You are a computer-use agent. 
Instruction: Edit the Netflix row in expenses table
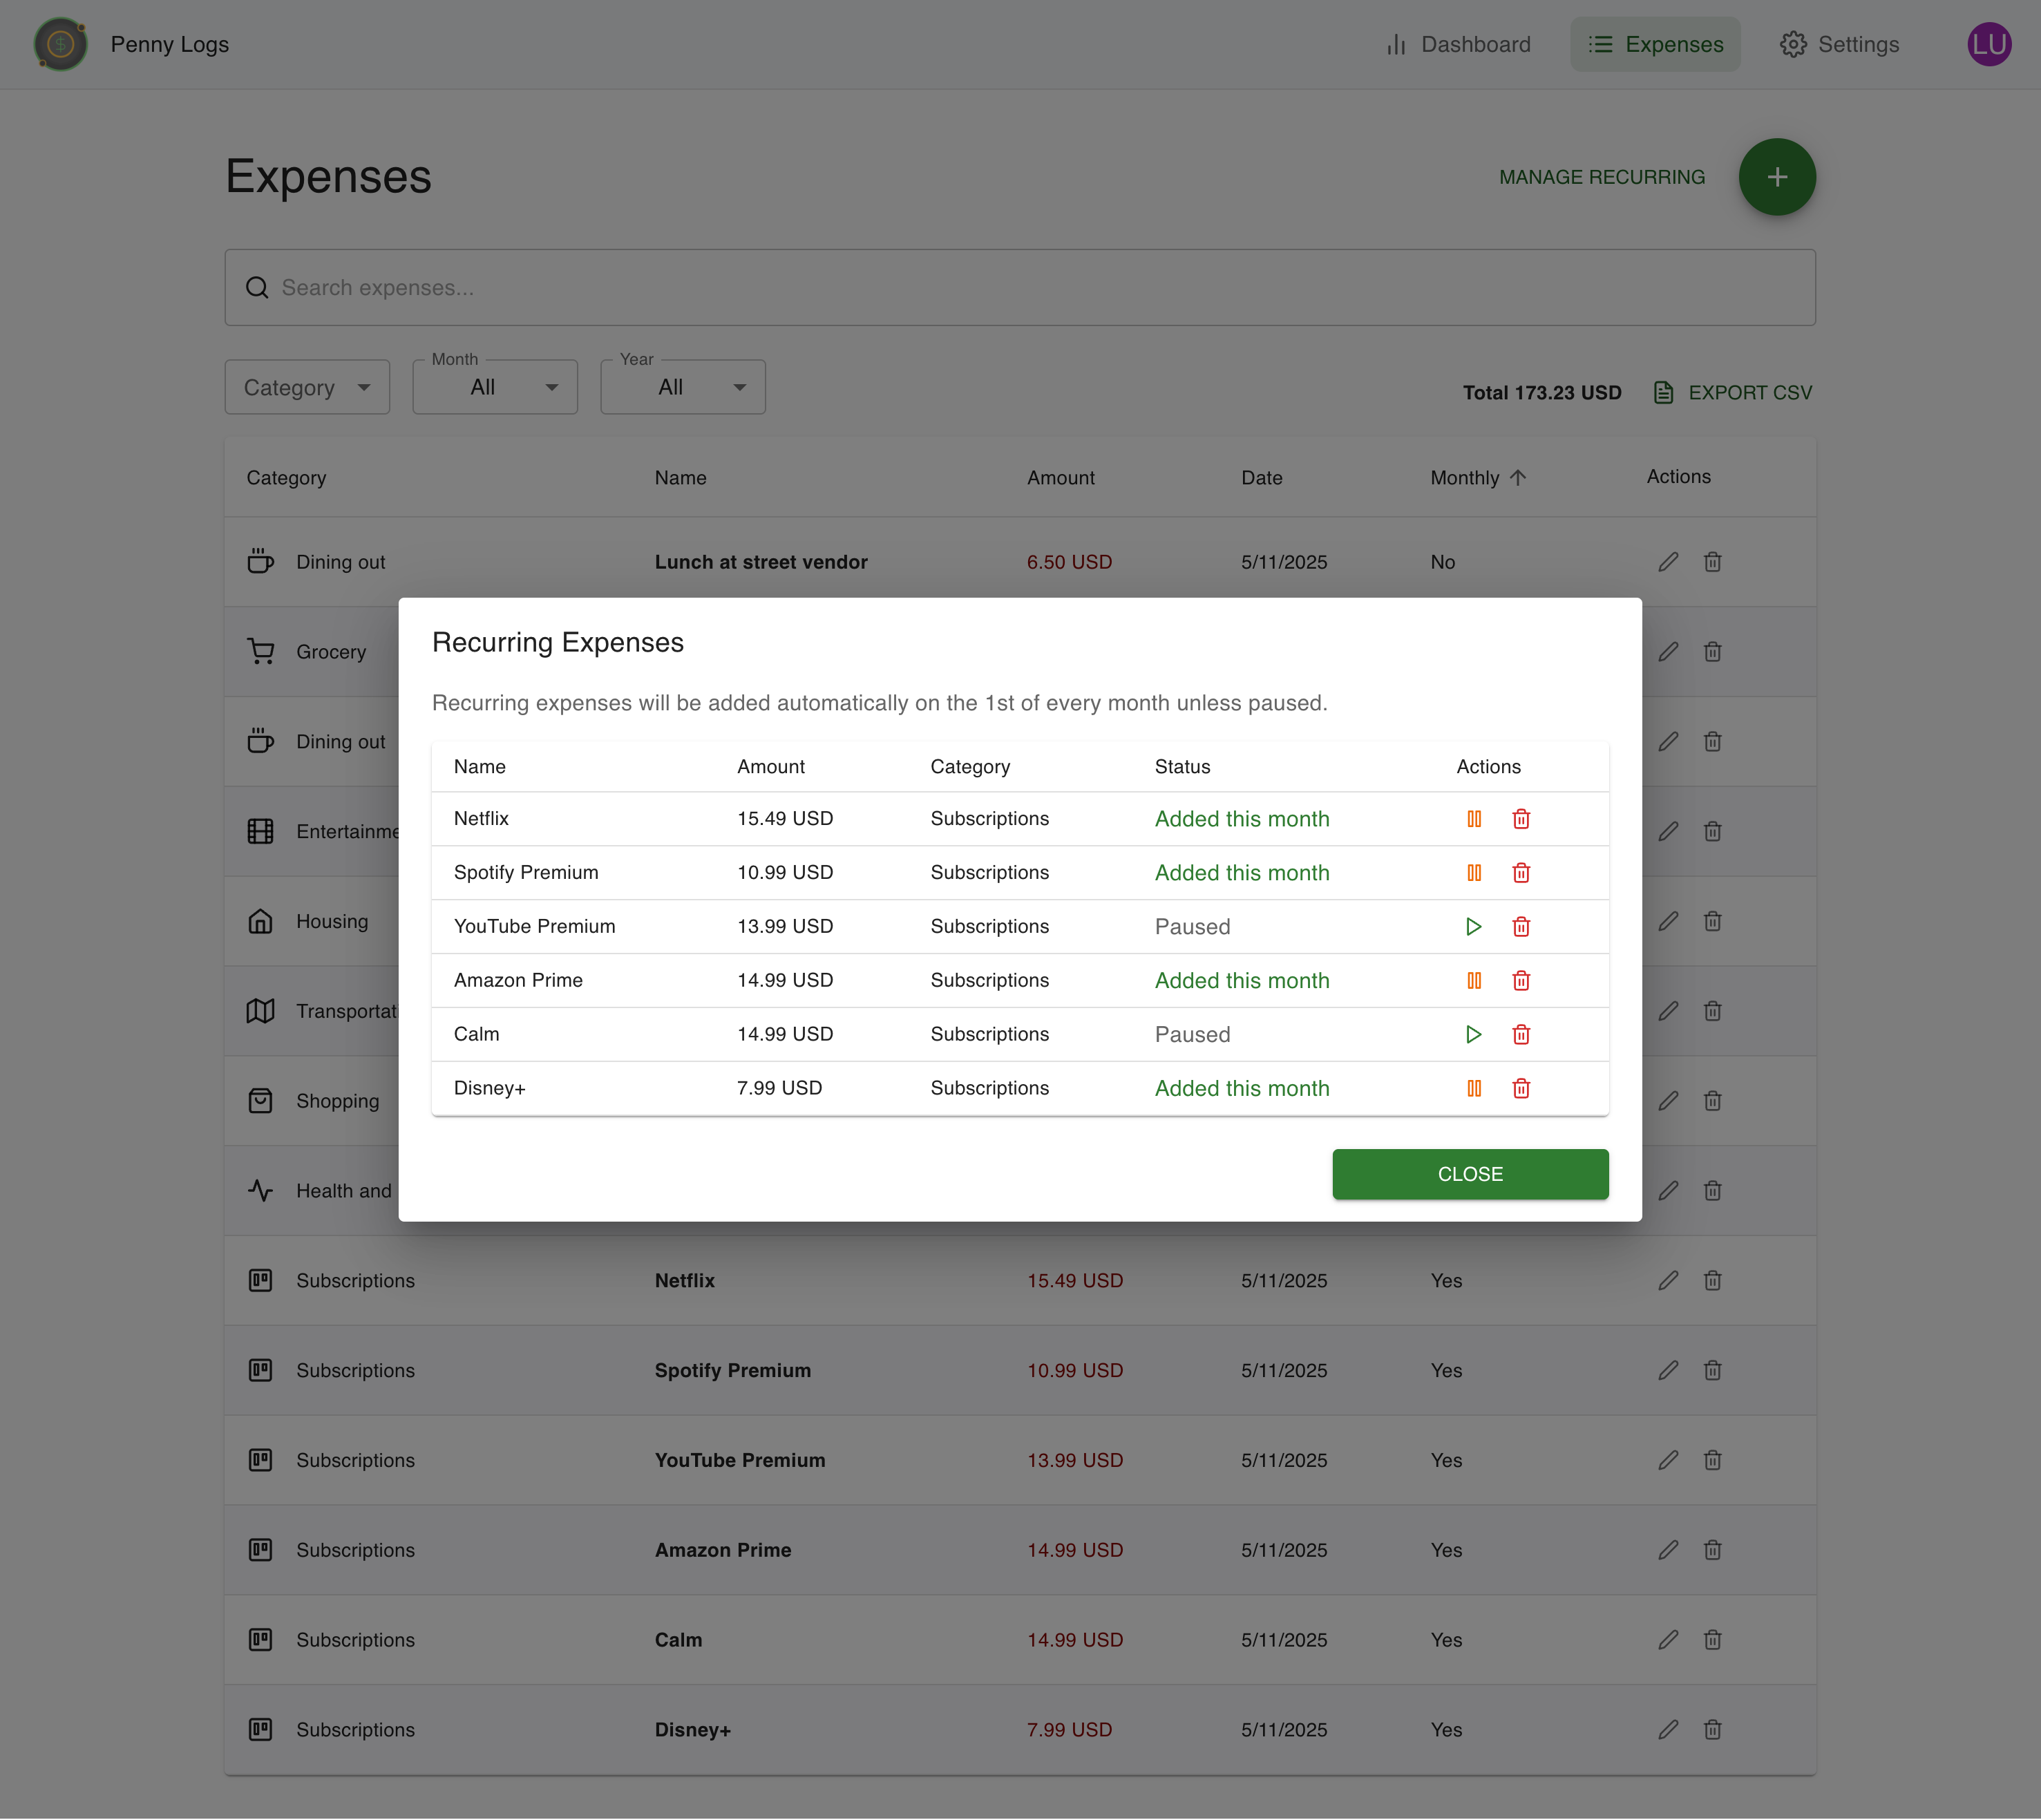pos(1668,1281)
